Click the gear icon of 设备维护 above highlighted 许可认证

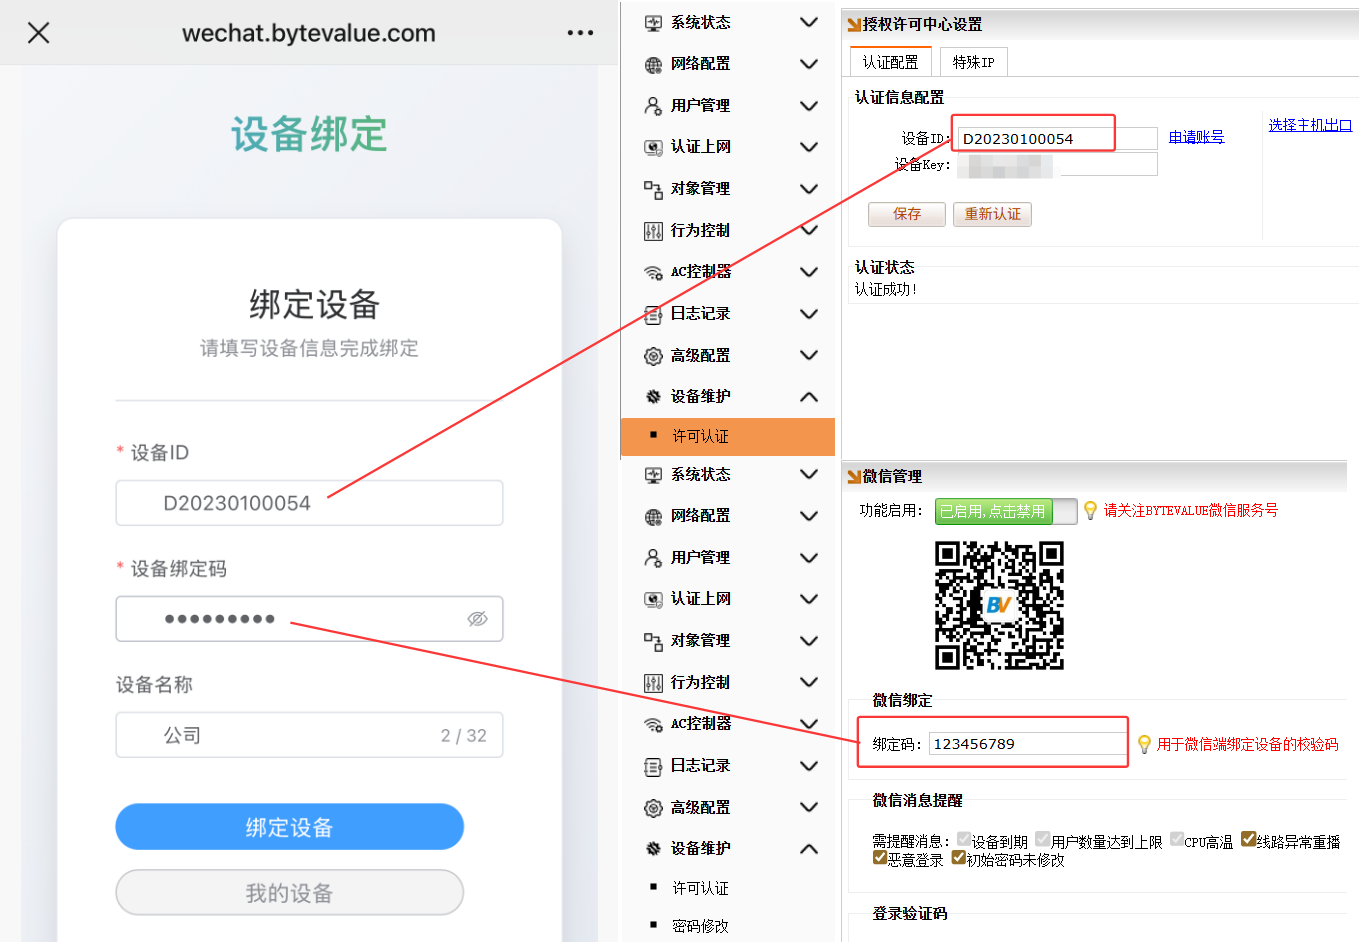[653, 397]
